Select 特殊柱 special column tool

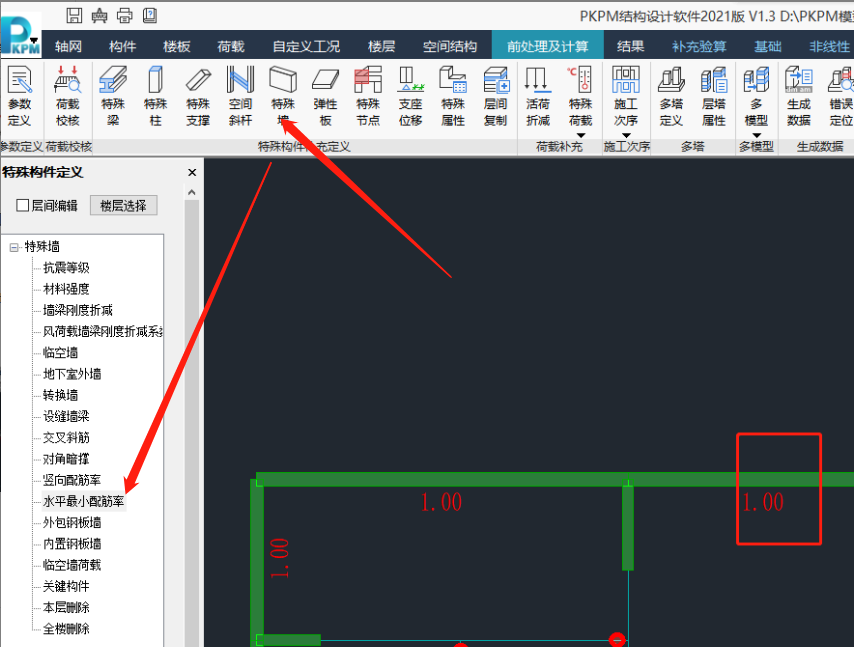pos(155,96)
